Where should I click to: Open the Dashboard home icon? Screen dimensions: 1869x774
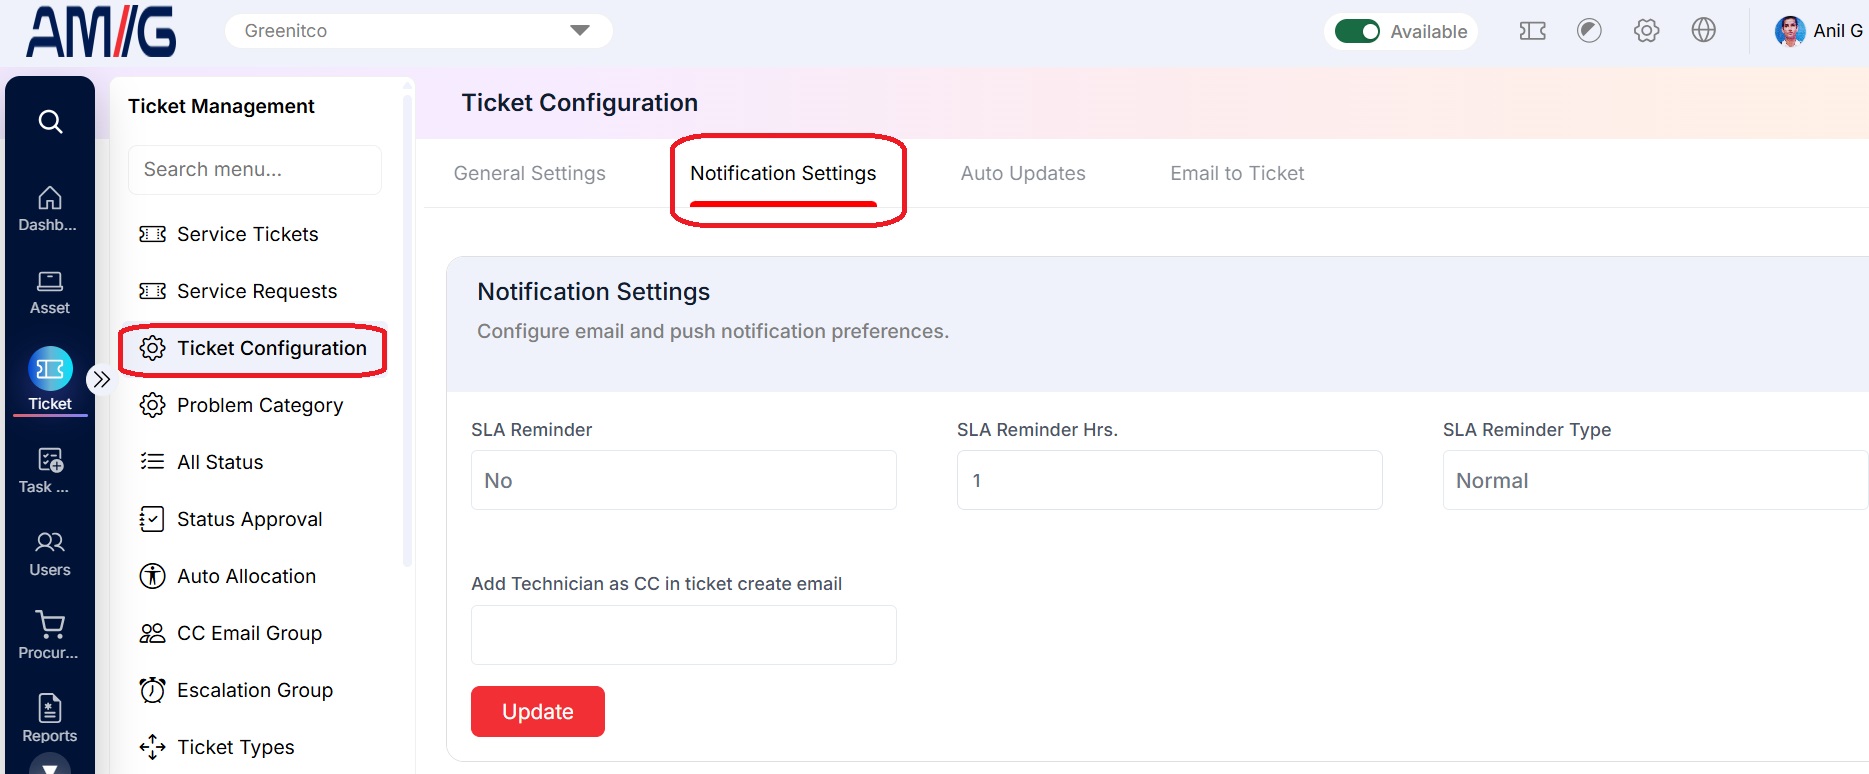pos(50,198)
